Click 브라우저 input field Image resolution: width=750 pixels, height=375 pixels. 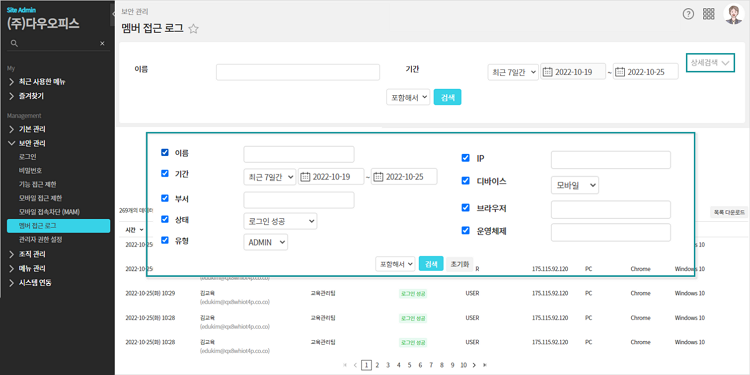point(611,210)
